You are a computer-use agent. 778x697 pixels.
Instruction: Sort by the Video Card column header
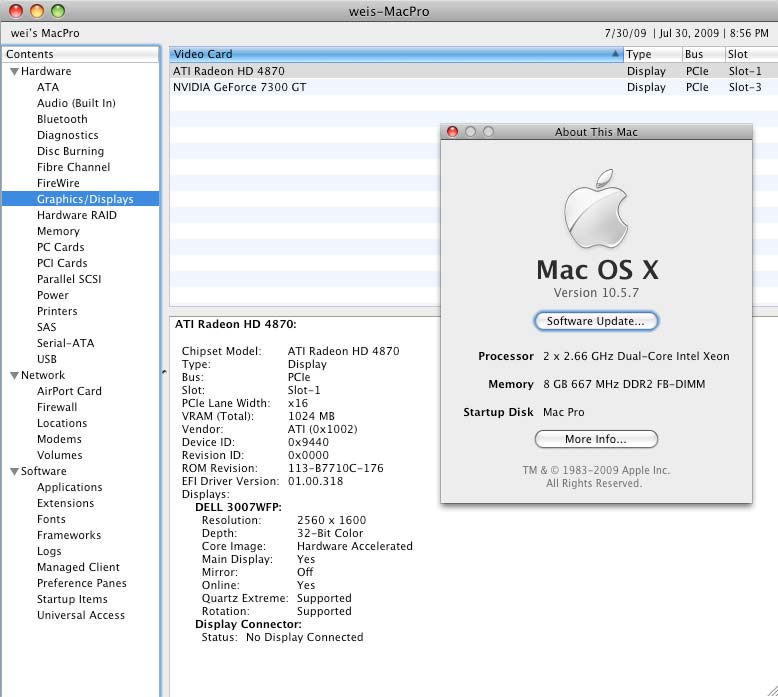click(390, 54)
